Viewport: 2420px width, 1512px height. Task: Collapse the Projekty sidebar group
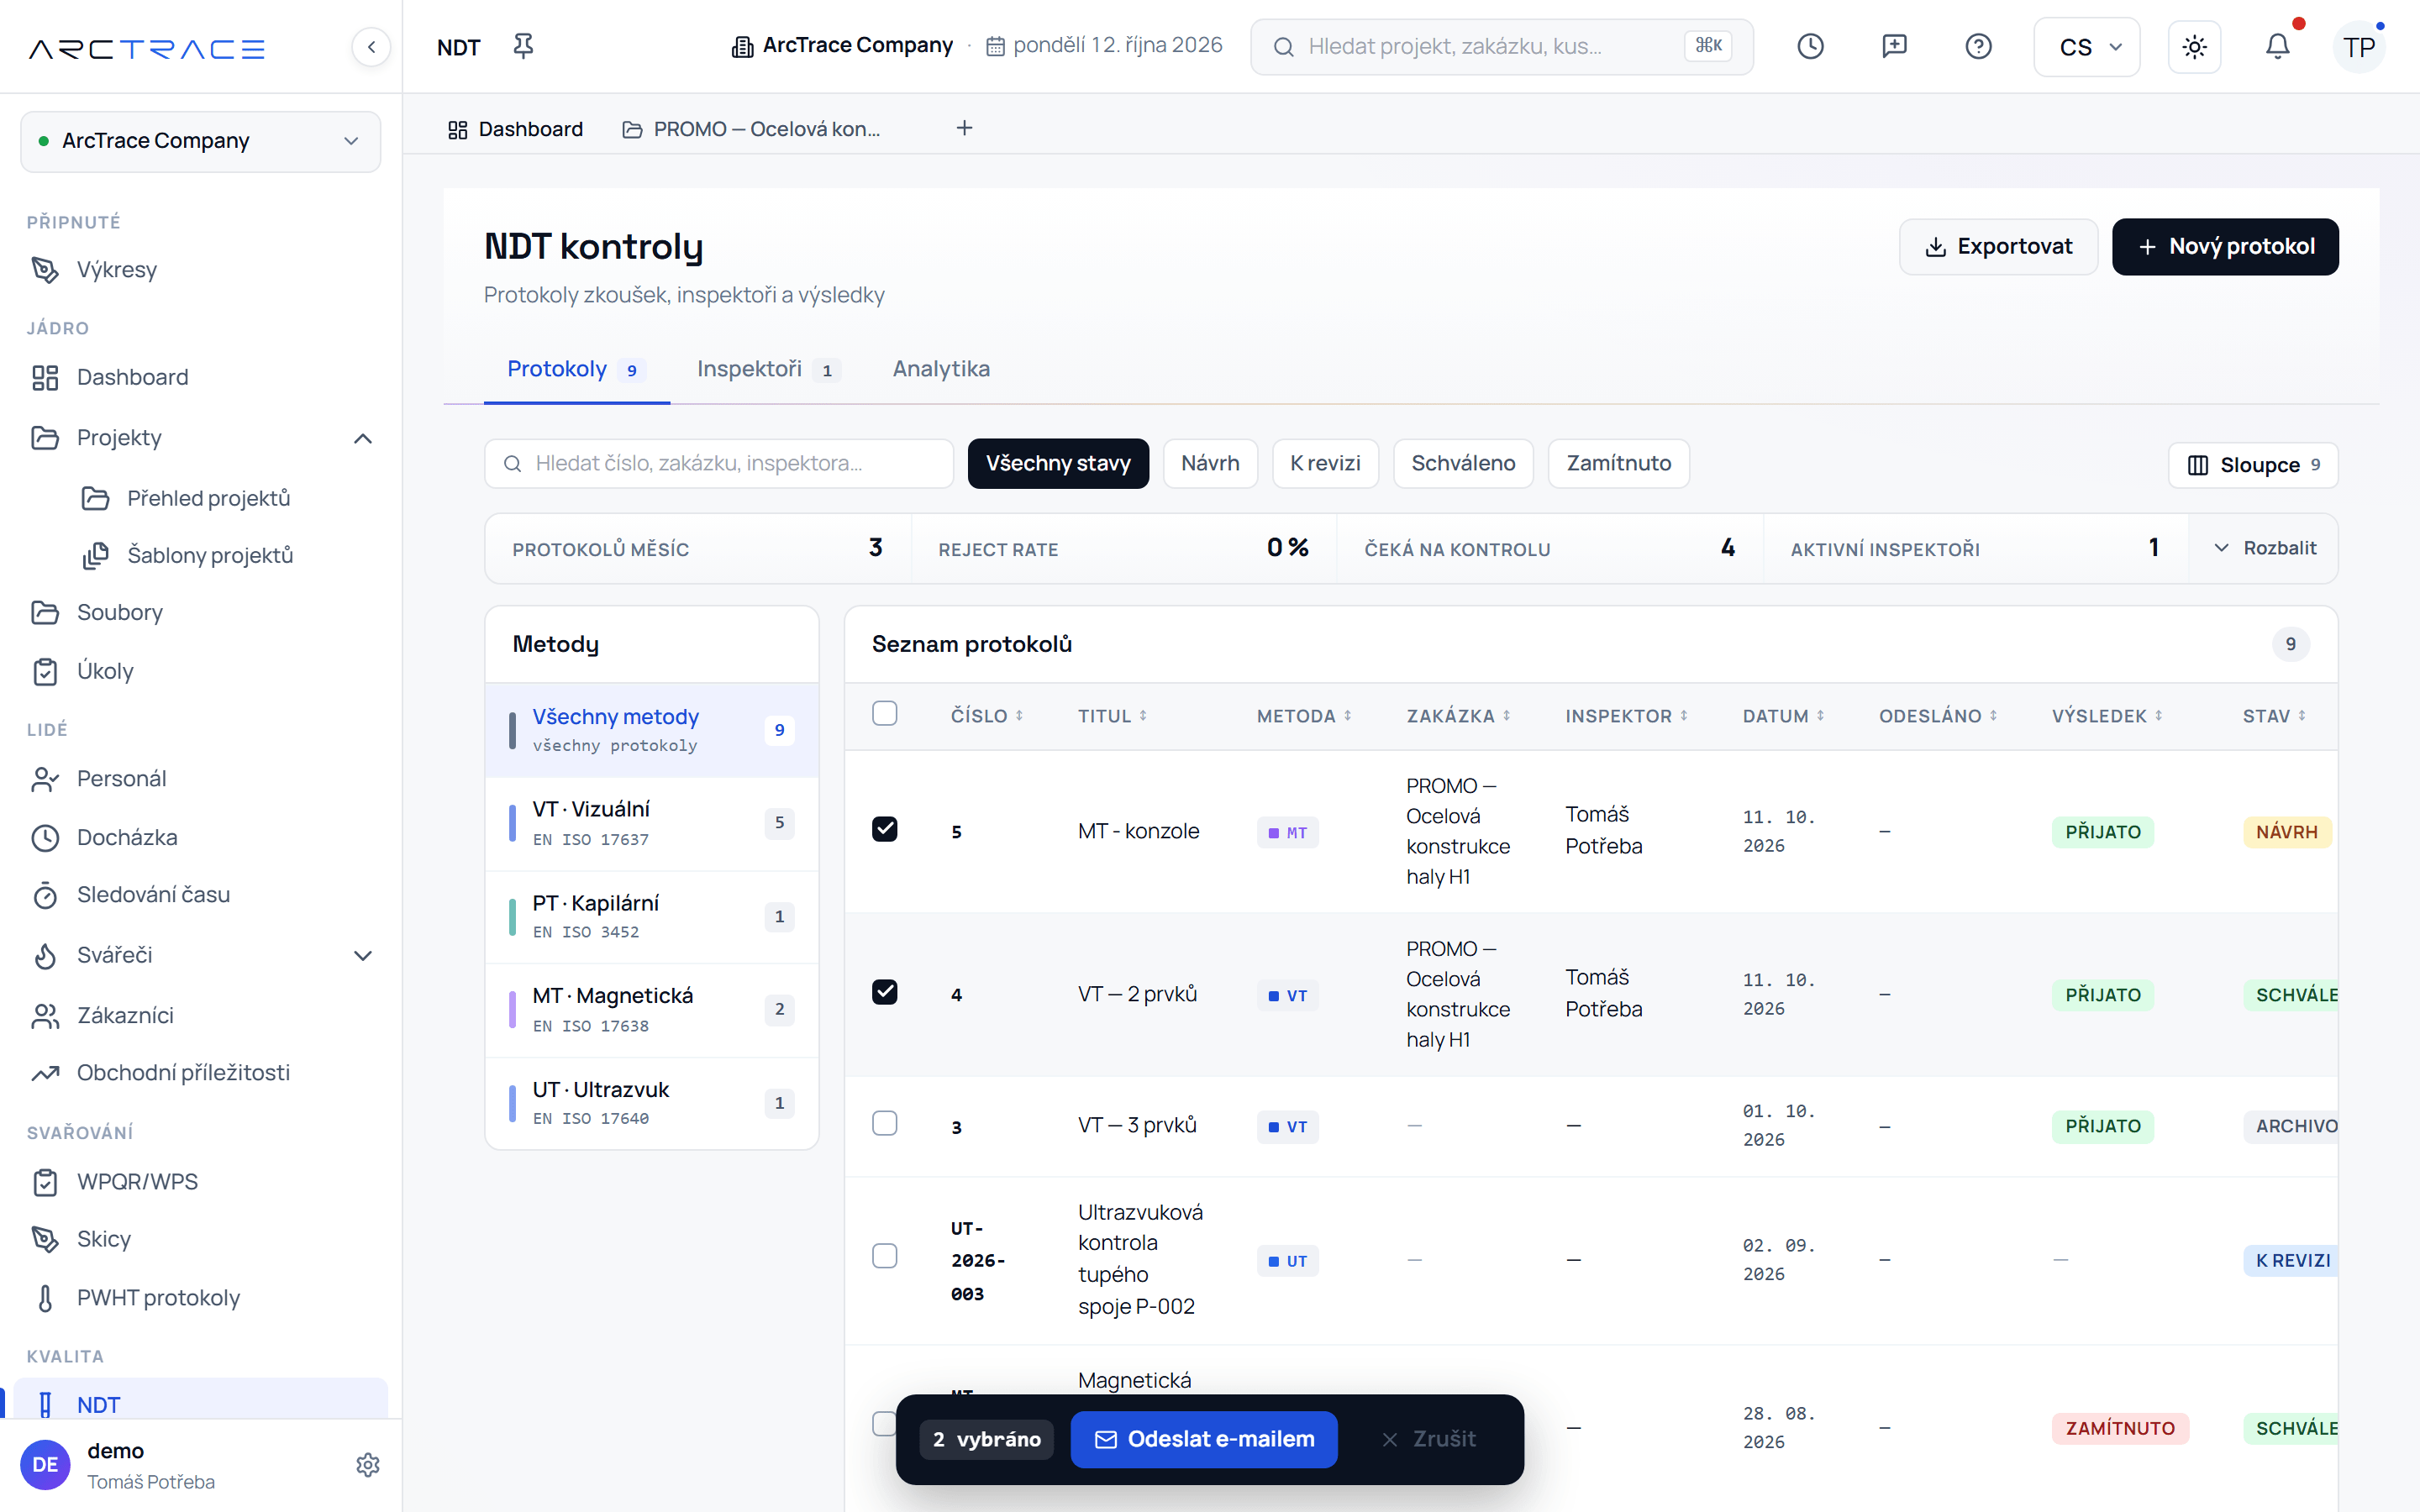coord(363,438)
